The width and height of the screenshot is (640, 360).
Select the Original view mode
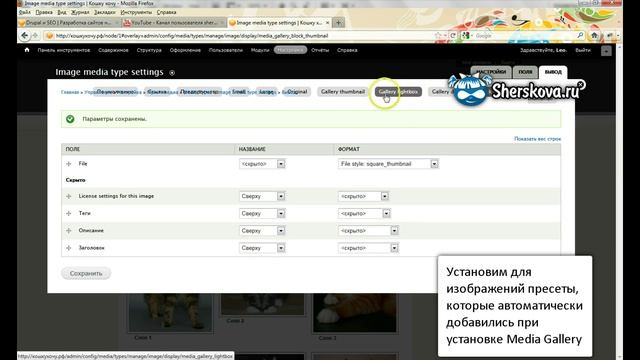[x=297, y=91]
